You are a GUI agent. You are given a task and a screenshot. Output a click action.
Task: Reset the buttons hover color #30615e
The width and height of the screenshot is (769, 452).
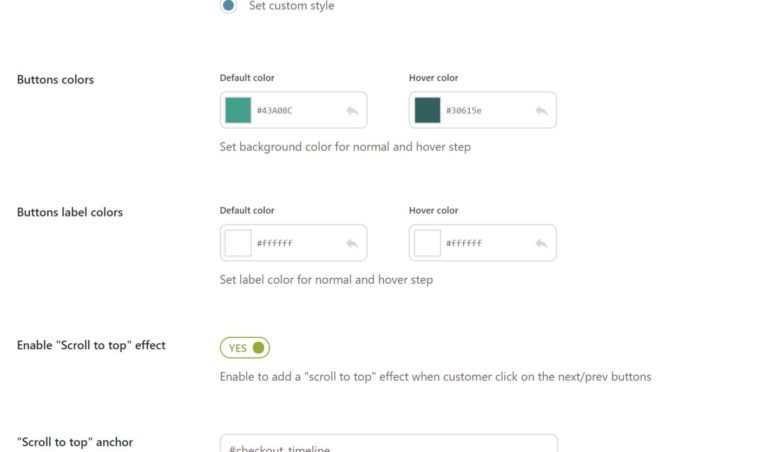click(x=541, y=111)
